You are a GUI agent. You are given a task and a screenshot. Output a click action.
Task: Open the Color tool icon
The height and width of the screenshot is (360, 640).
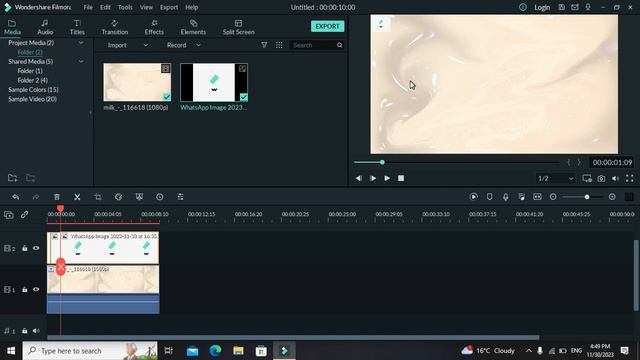118,197
